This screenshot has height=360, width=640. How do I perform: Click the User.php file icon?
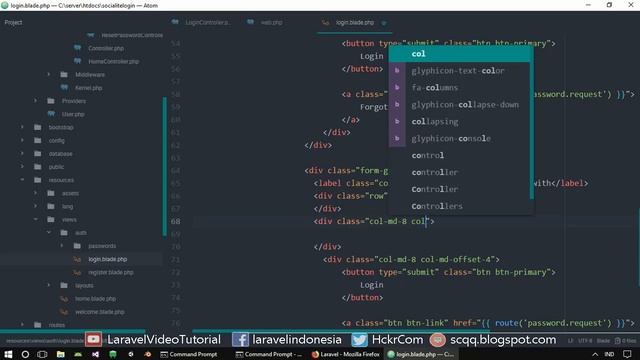click(51, 114)
